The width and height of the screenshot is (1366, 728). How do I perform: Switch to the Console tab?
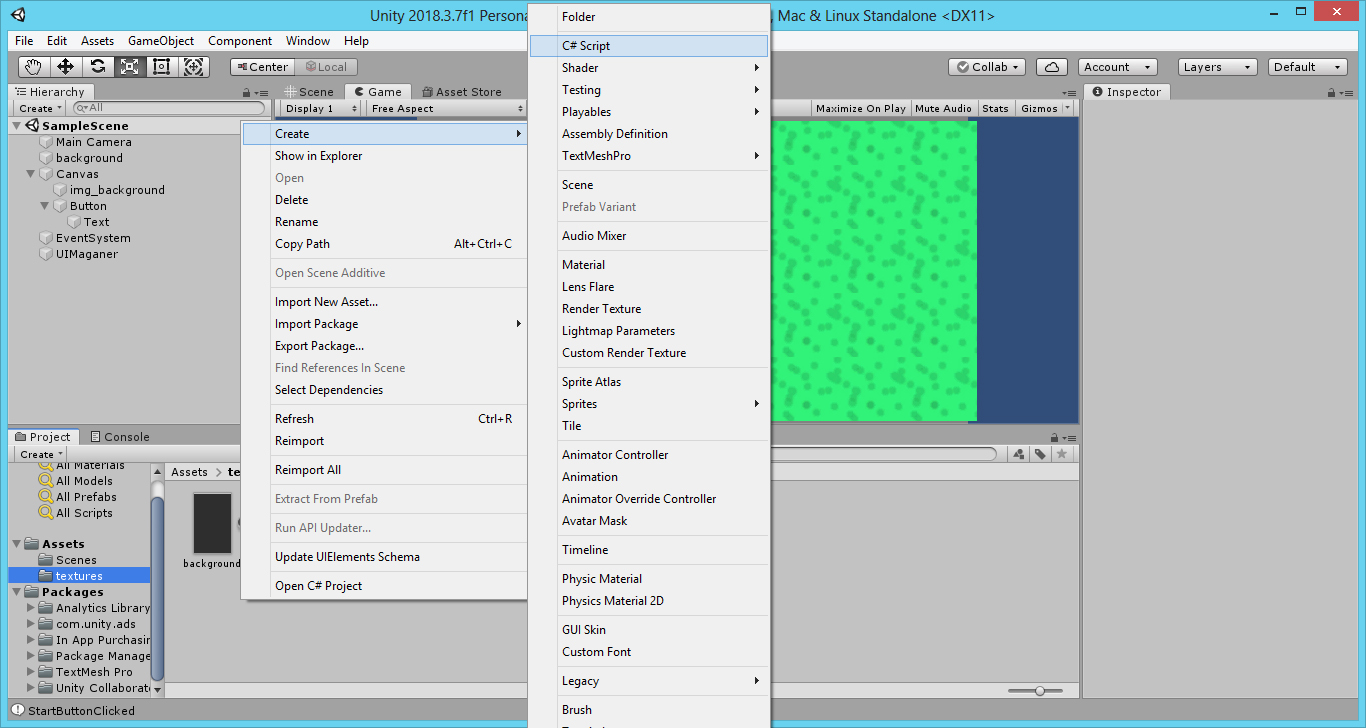(119, 437)
